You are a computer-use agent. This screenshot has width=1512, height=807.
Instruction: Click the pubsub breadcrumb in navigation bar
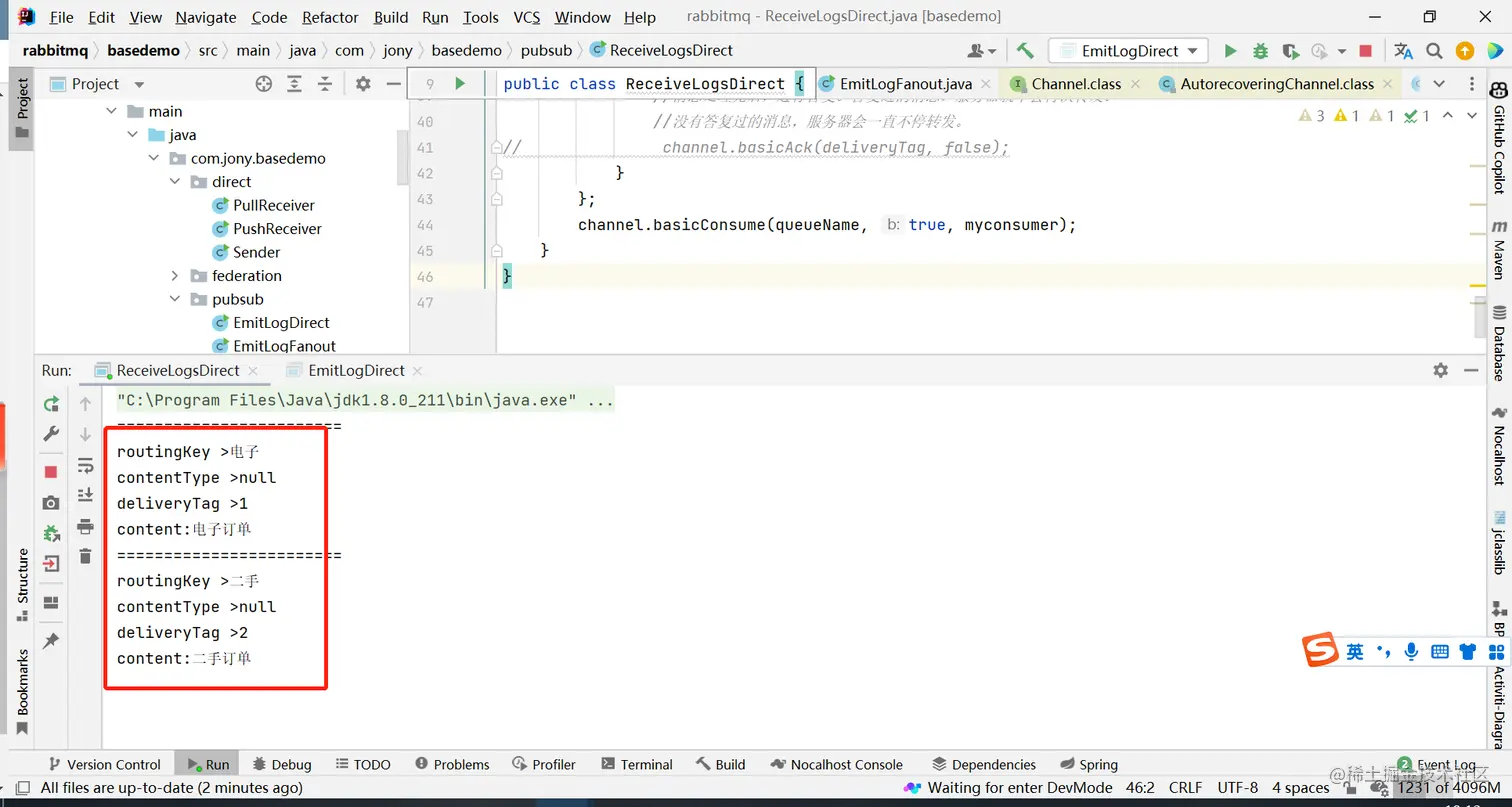click(546, 50)
